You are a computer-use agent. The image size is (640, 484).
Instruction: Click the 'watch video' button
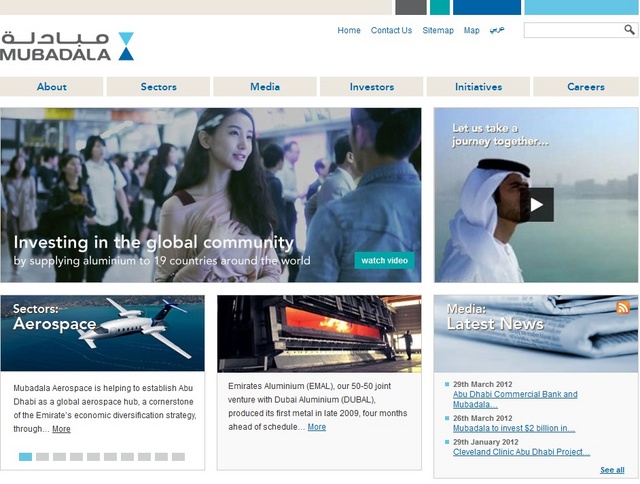coord(384,260)
